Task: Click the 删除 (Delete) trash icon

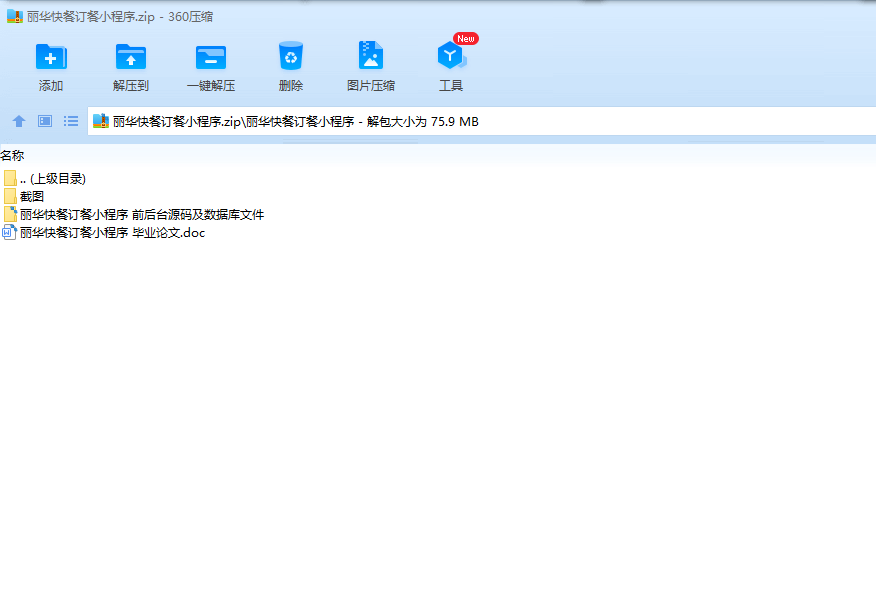Action: click(x=291, y=56)
